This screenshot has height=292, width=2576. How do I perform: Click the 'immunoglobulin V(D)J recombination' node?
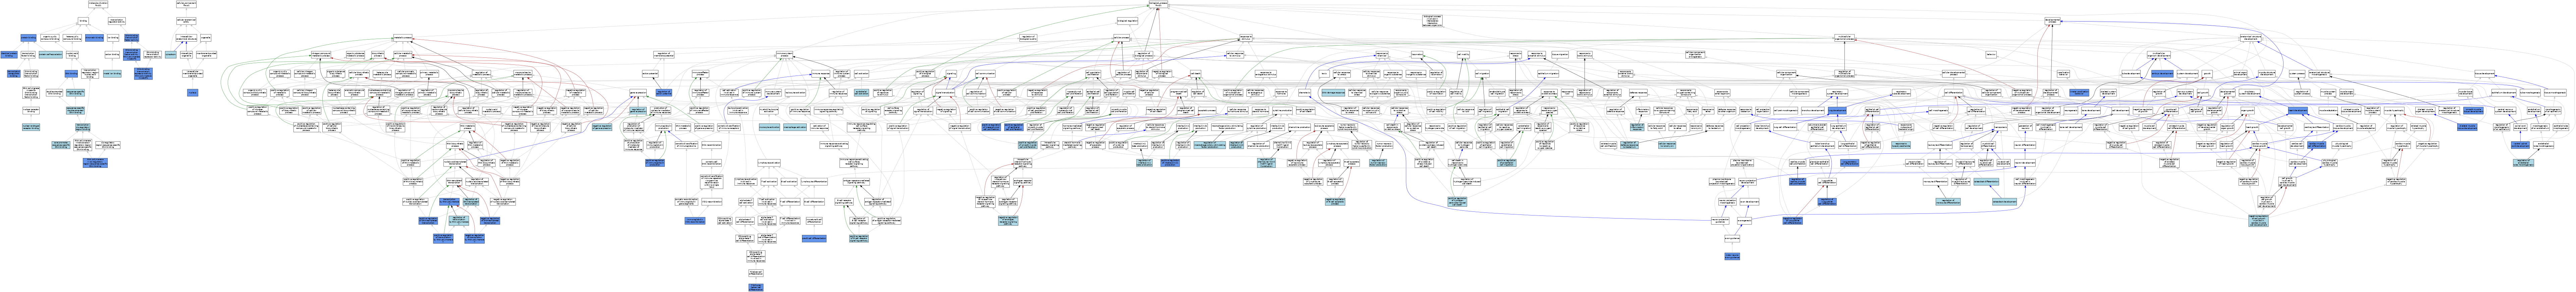695,221
